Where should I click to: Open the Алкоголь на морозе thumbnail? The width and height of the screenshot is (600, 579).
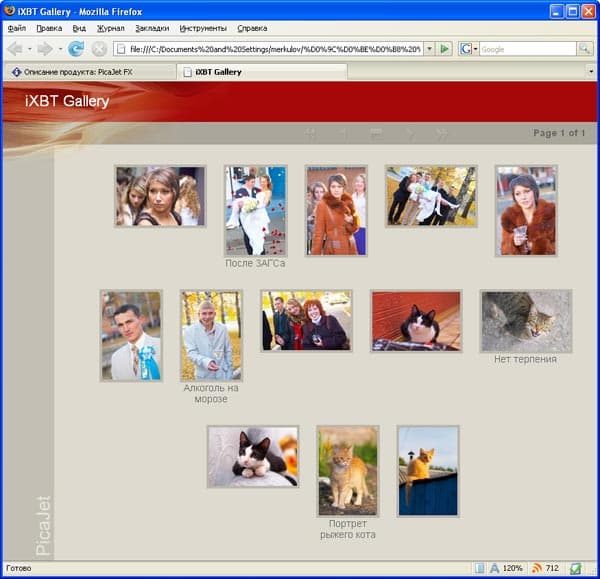[211, 336]
